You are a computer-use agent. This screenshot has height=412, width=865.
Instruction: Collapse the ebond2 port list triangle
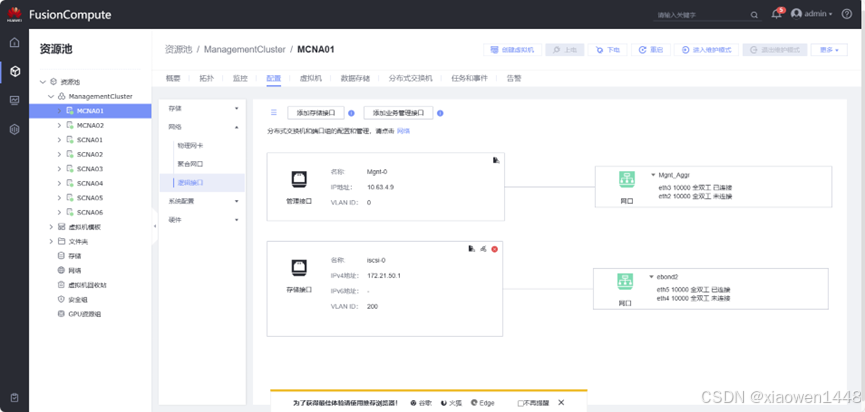(652, 276)
